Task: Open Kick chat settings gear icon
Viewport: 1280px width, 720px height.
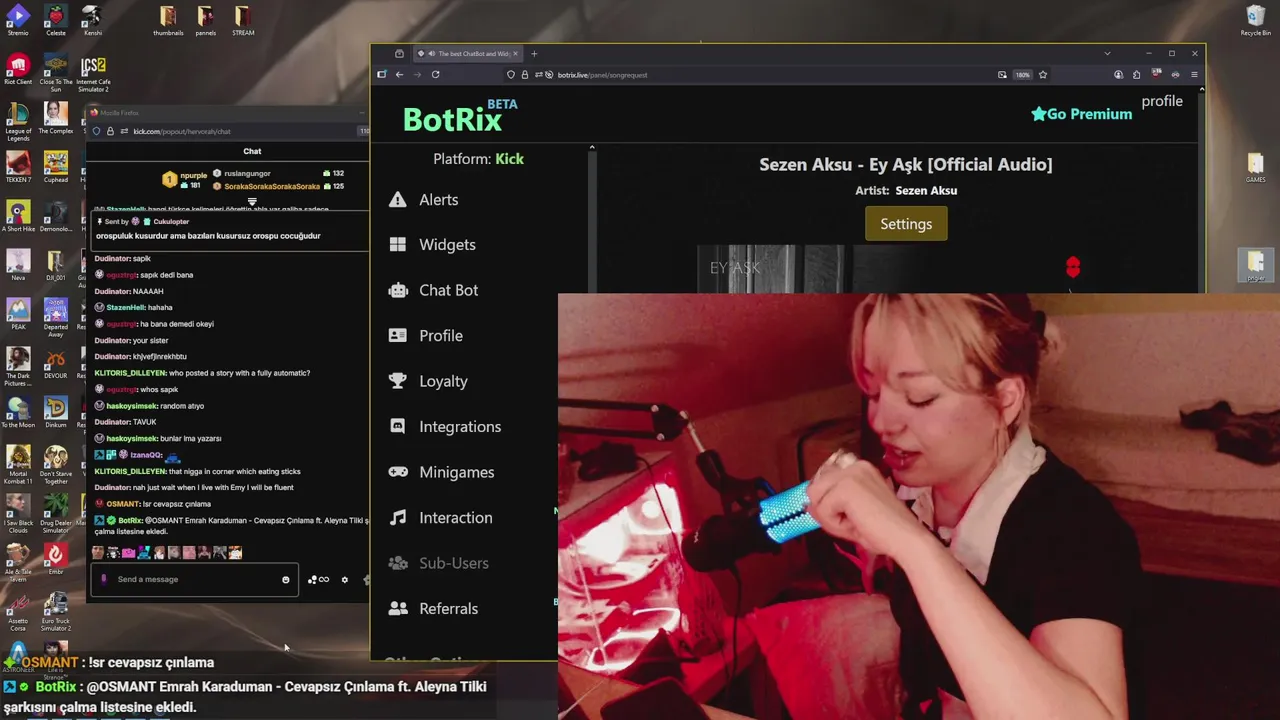Action: tap(345, 580)
